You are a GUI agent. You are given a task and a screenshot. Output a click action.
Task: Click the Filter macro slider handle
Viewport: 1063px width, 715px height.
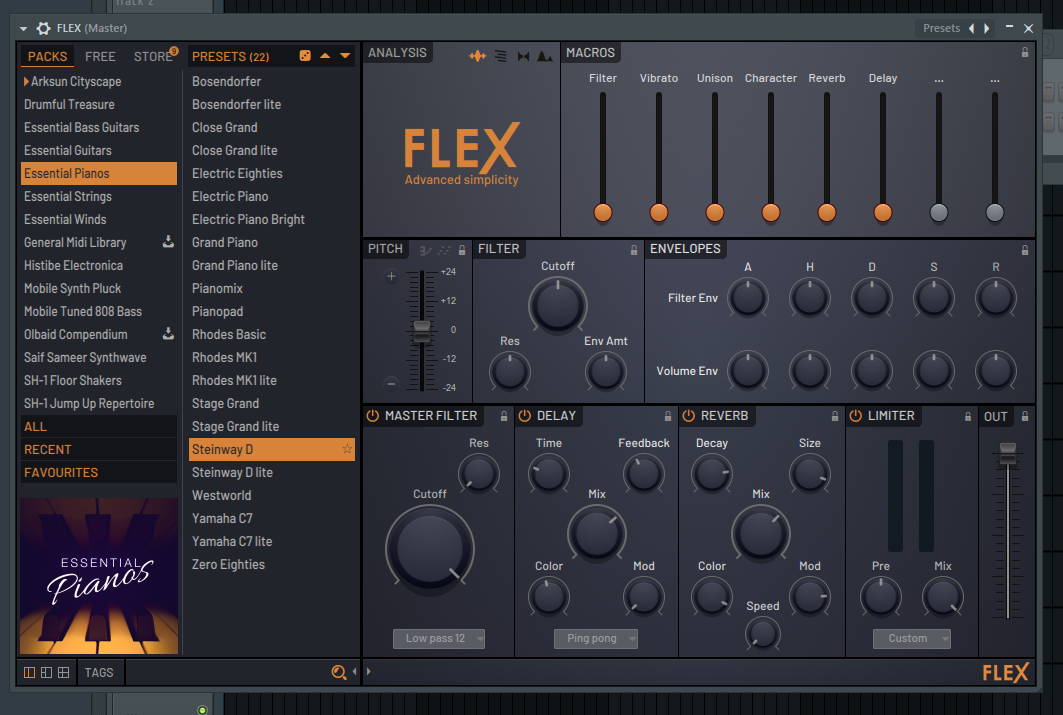pos(603,212)
